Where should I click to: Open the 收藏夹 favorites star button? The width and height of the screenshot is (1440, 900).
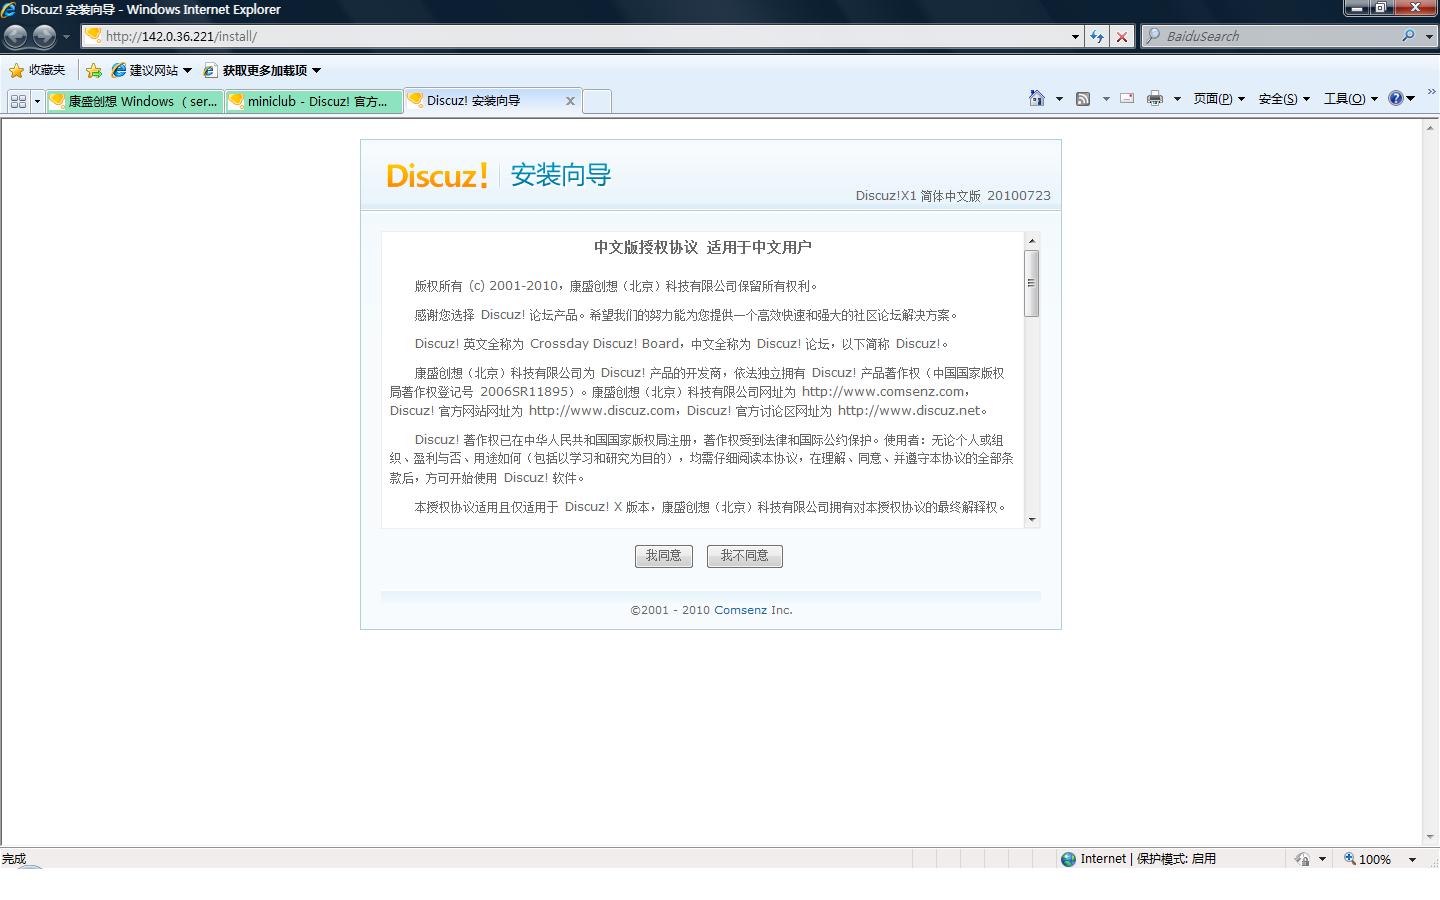37,70
